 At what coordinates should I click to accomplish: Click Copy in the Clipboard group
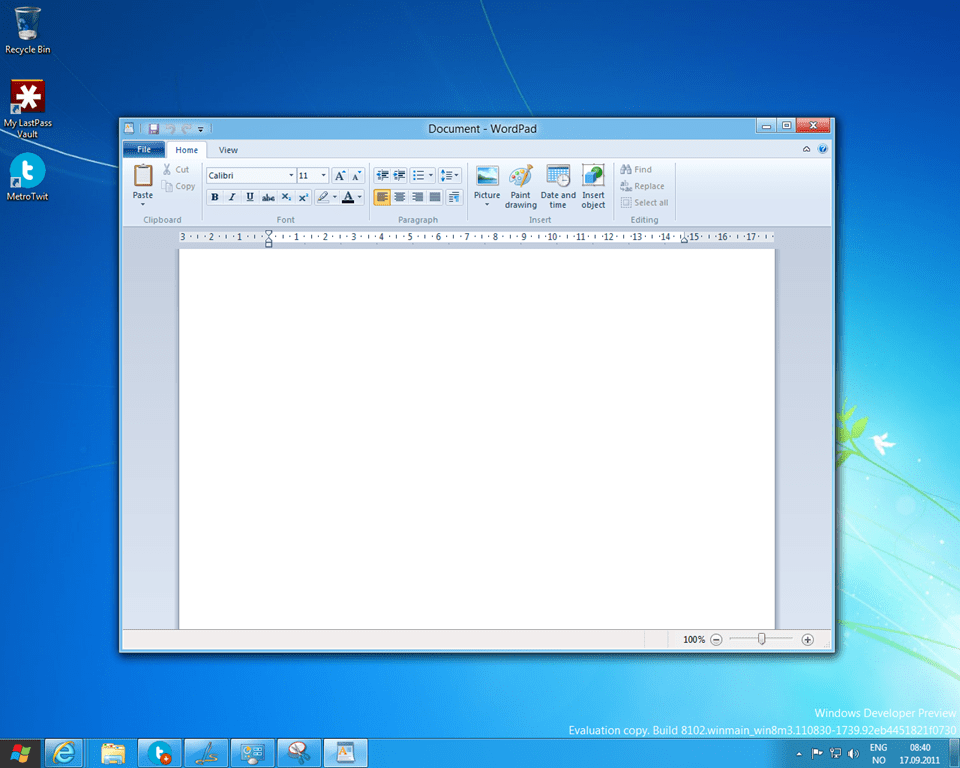(178, 186)
